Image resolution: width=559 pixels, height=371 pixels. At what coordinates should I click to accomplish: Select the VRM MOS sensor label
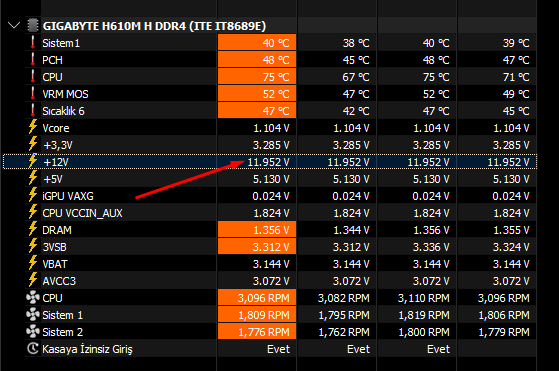(x=65, y=94)
